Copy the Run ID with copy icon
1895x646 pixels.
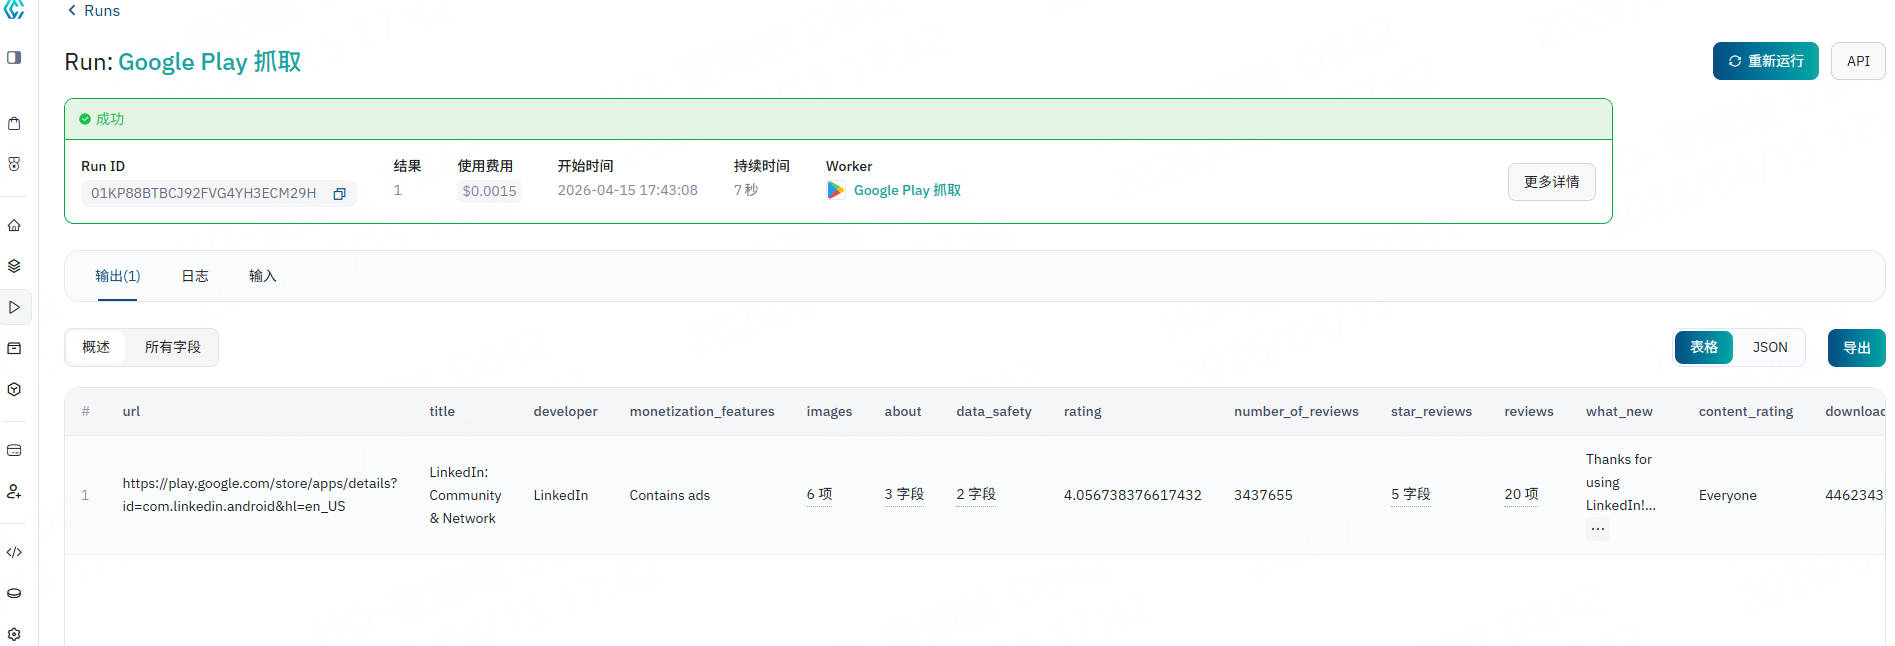[x=339, y=194]
